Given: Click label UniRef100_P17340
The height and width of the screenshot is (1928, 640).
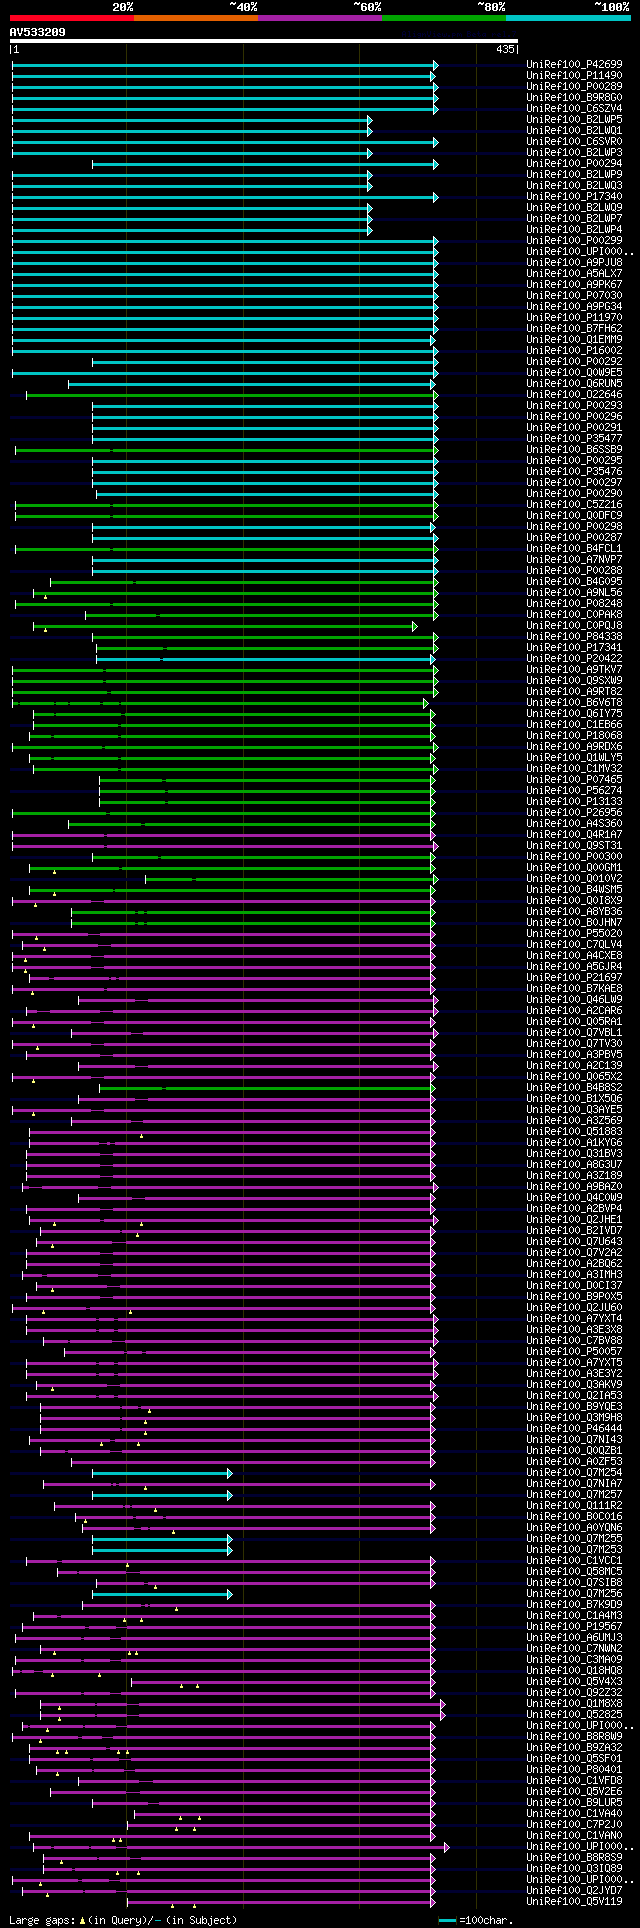Looking at the screenshot, I should point(574,197).
